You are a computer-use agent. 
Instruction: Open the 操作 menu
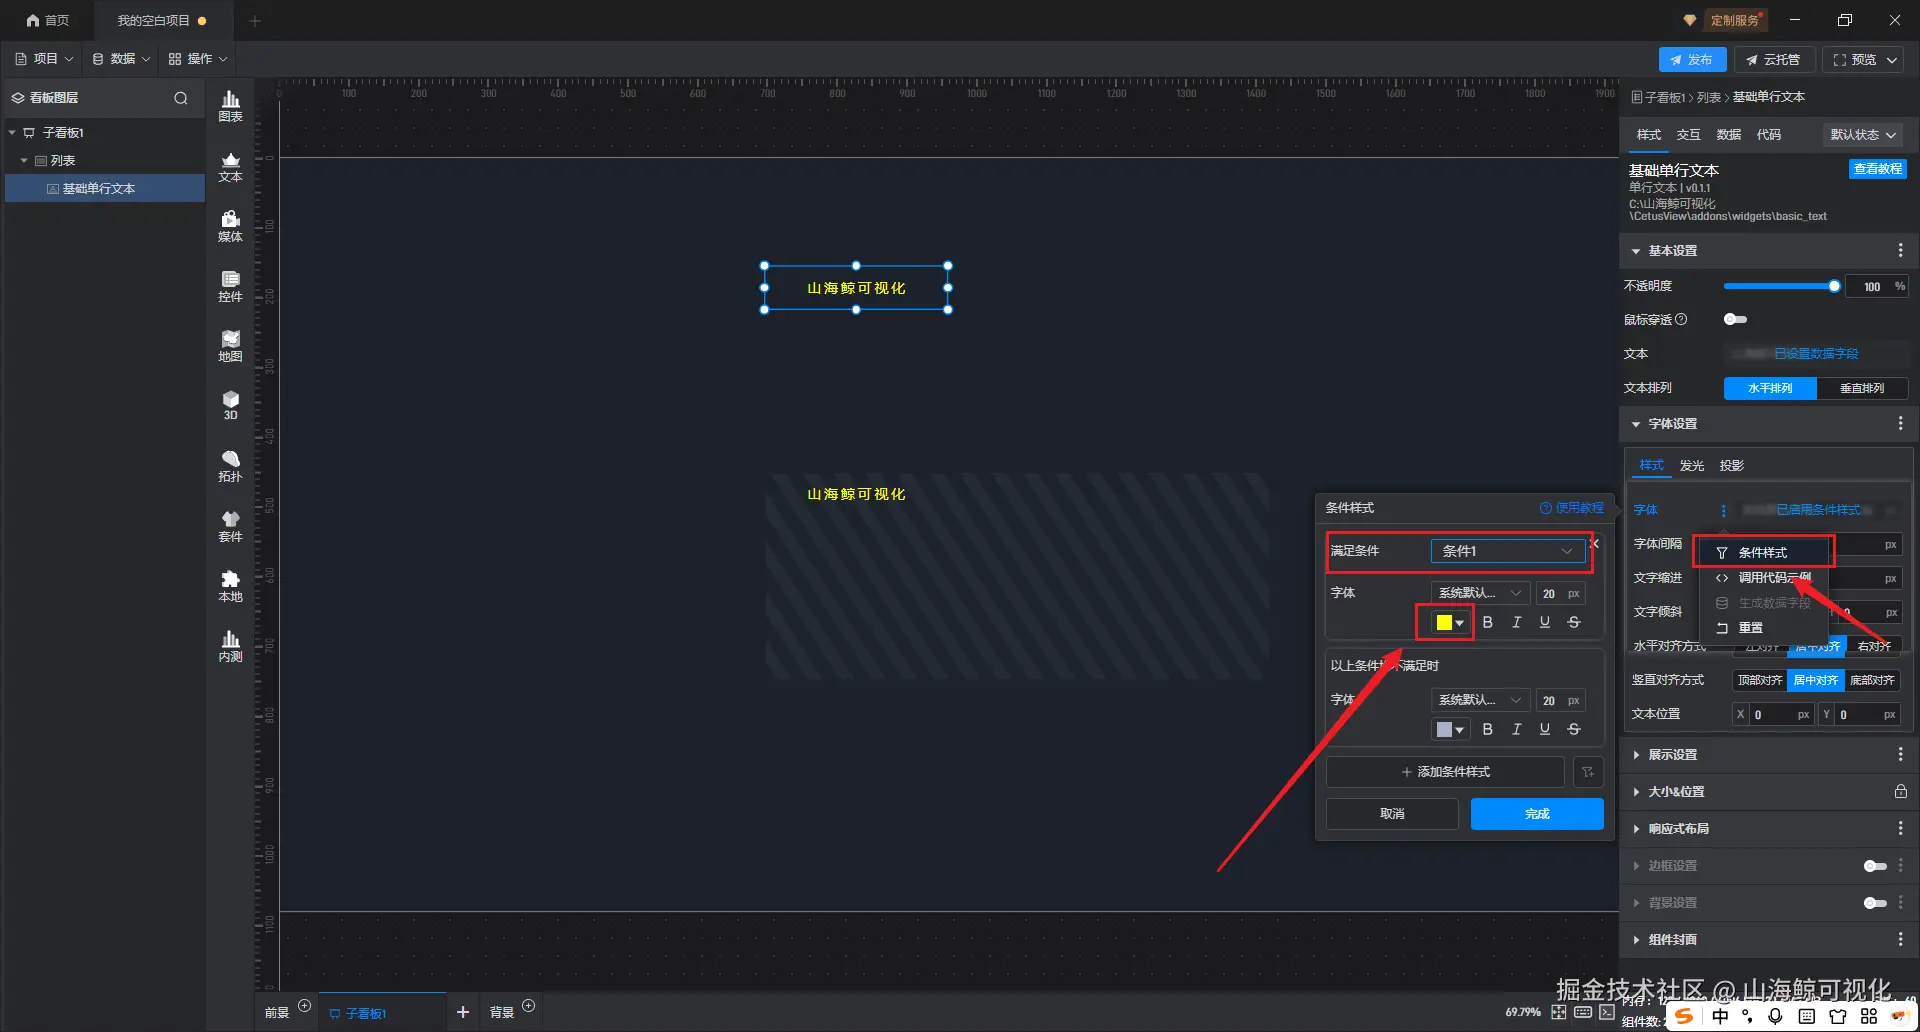[198, 59]
